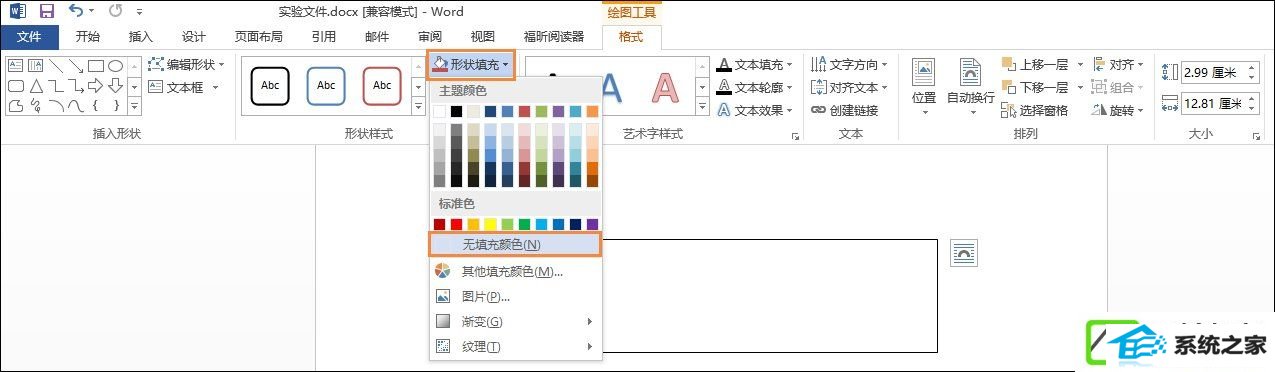Save the document with the floppy disk icon

46,12
